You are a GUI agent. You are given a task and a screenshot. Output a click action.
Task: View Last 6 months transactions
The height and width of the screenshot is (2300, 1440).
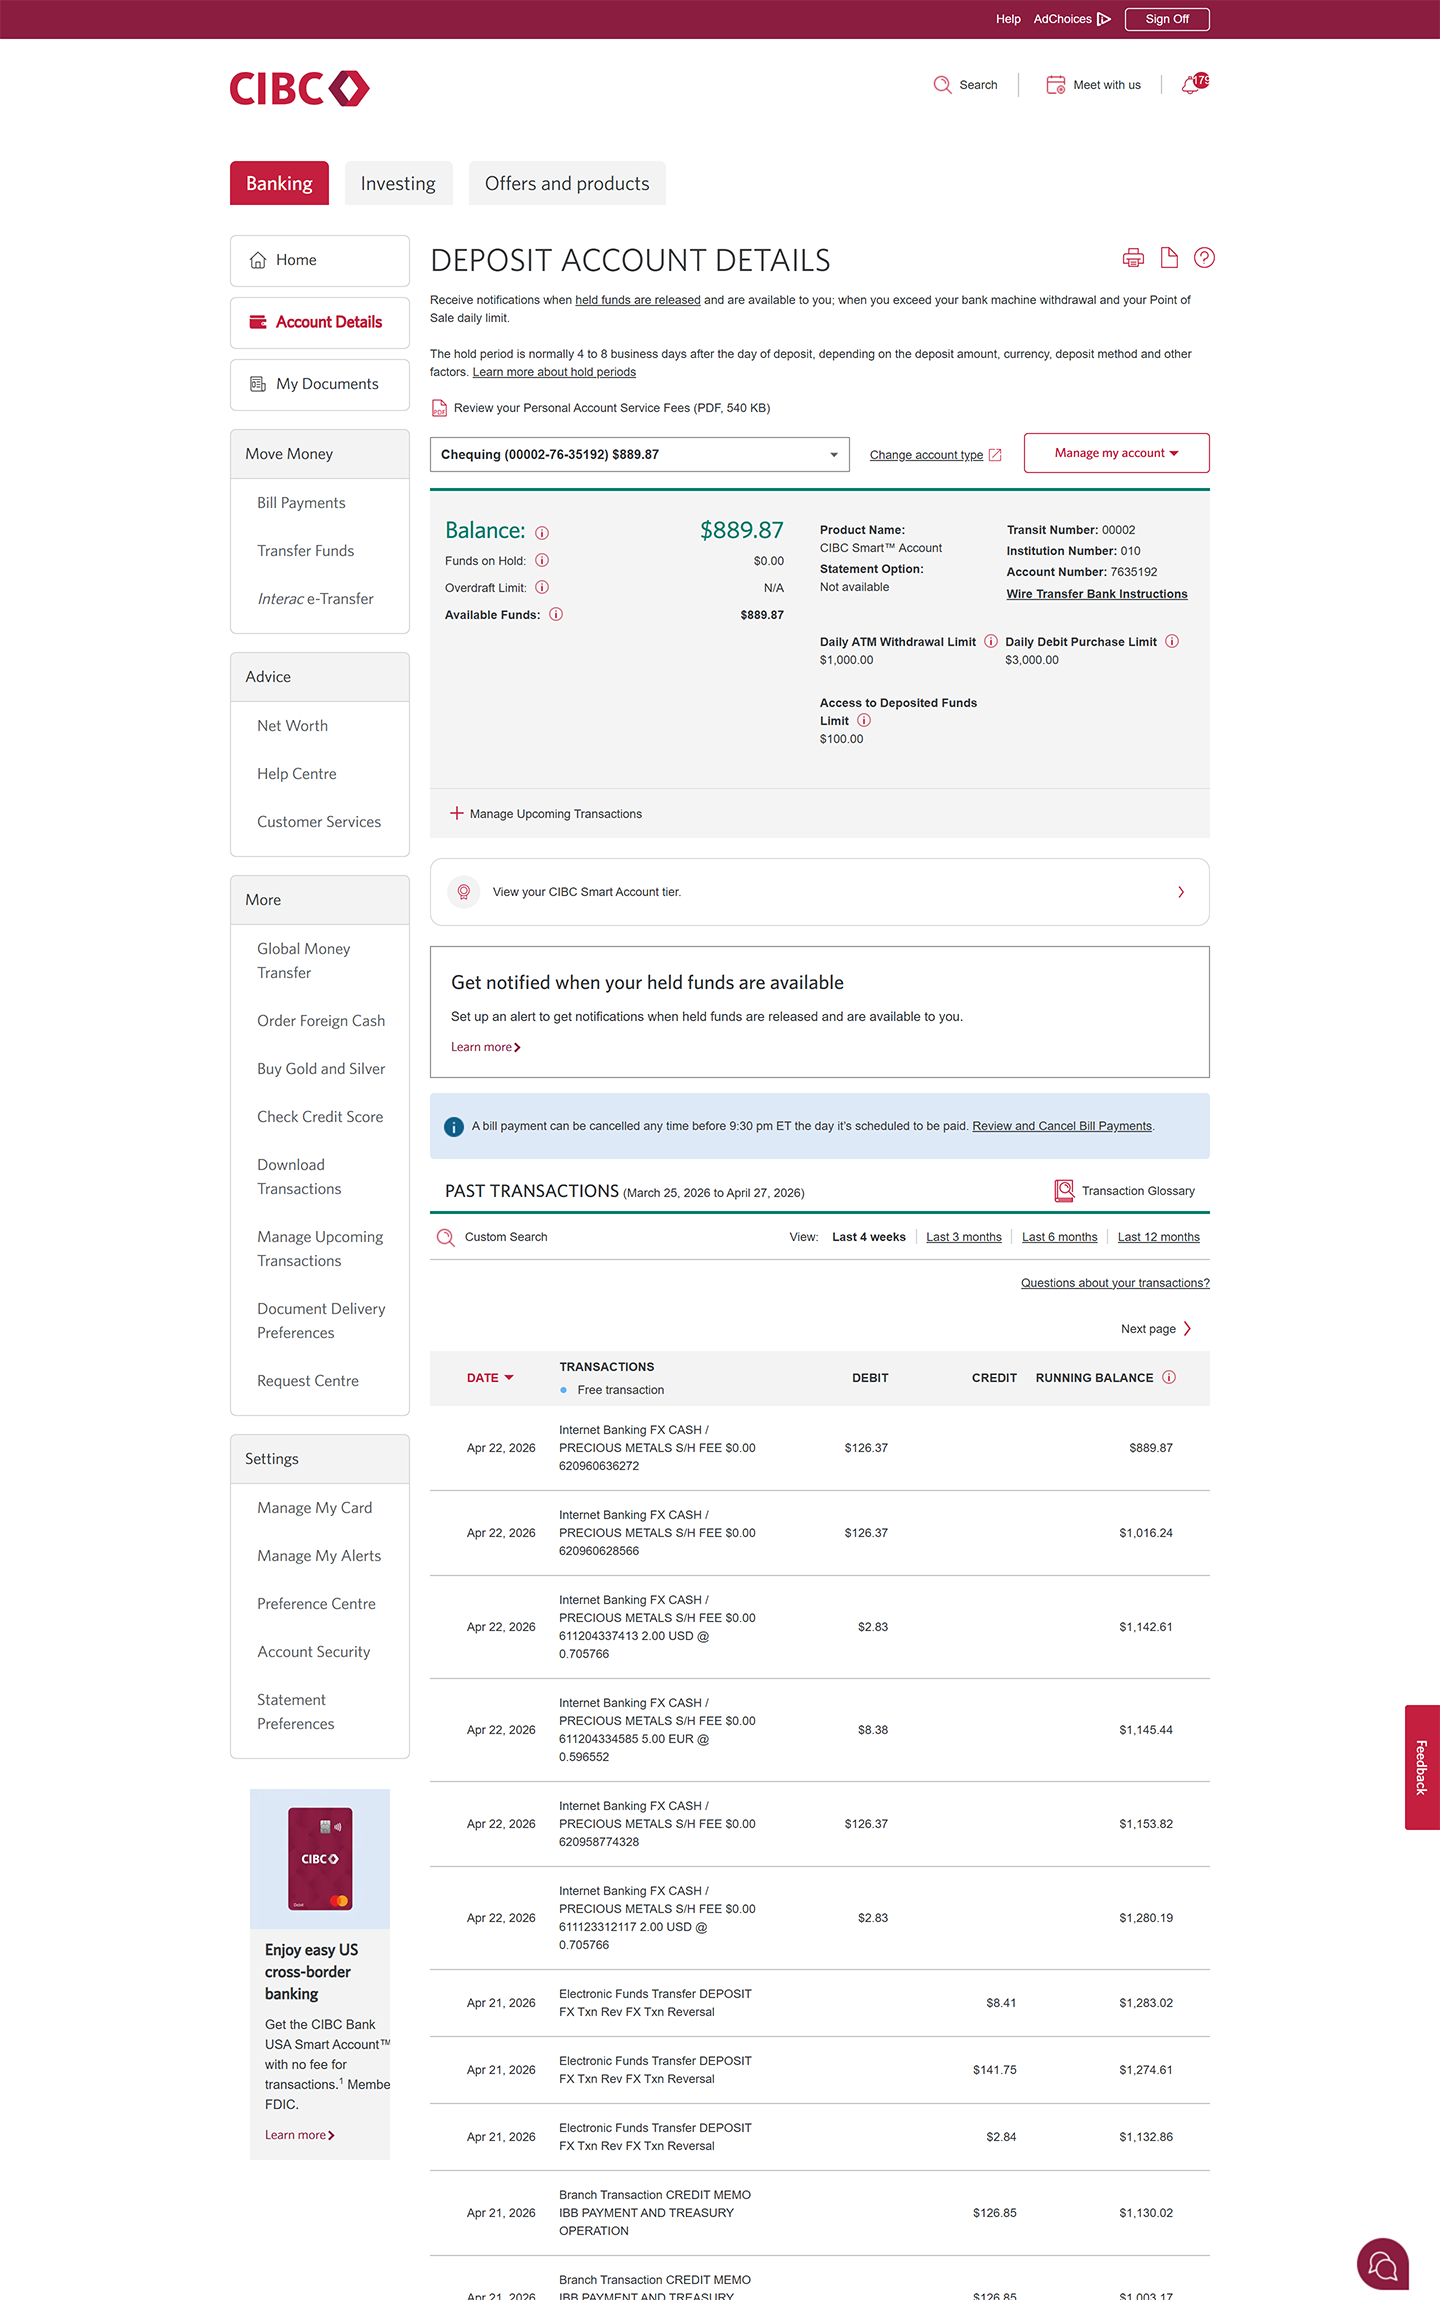click(1060, 1237)
